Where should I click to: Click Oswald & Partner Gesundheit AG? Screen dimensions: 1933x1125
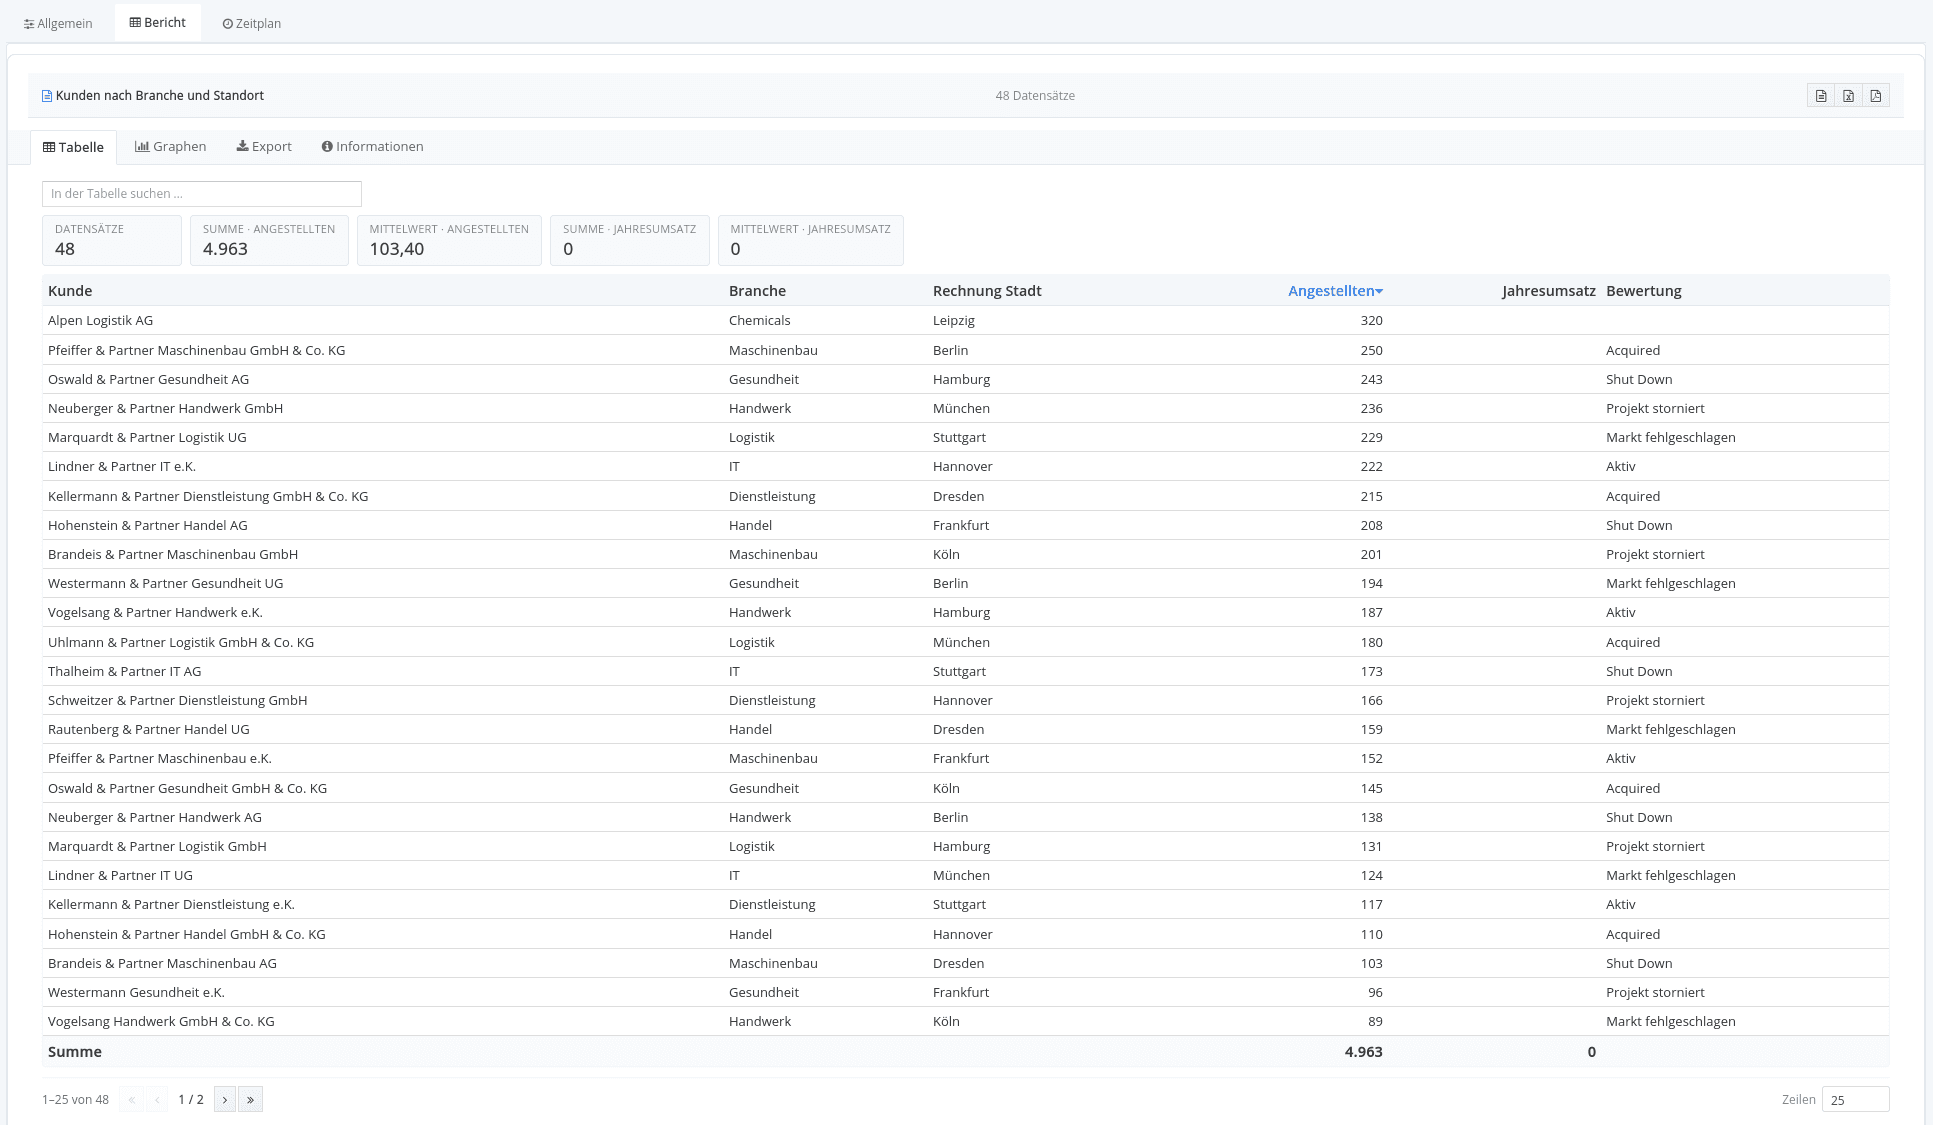pyautogui.click(x=149, y=380)
